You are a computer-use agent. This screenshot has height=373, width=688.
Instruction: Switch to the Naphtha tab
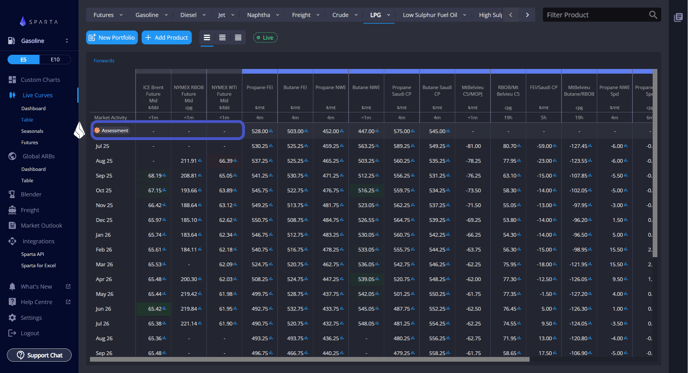coord(258,15)
